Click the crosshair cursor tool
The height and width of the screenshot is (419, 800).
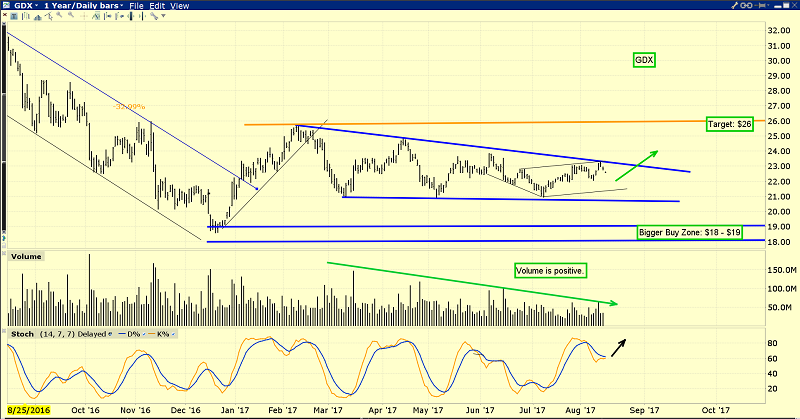[x=83, y=16]
